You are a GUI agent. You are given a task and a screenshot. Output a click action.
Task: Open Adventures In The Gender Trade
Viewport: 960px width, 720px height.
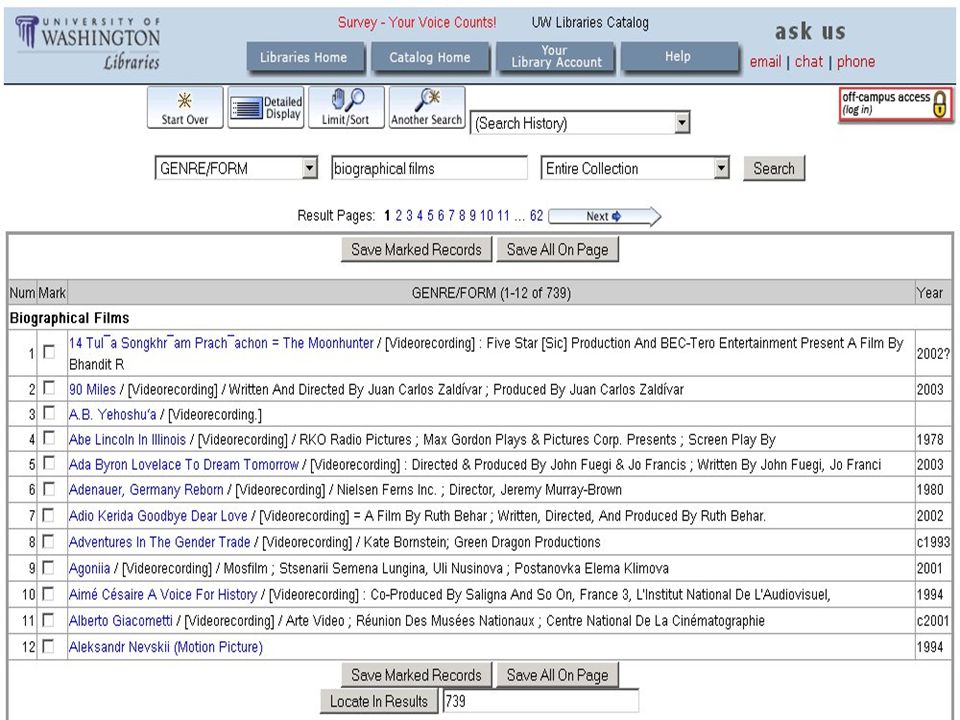point(159,542)
